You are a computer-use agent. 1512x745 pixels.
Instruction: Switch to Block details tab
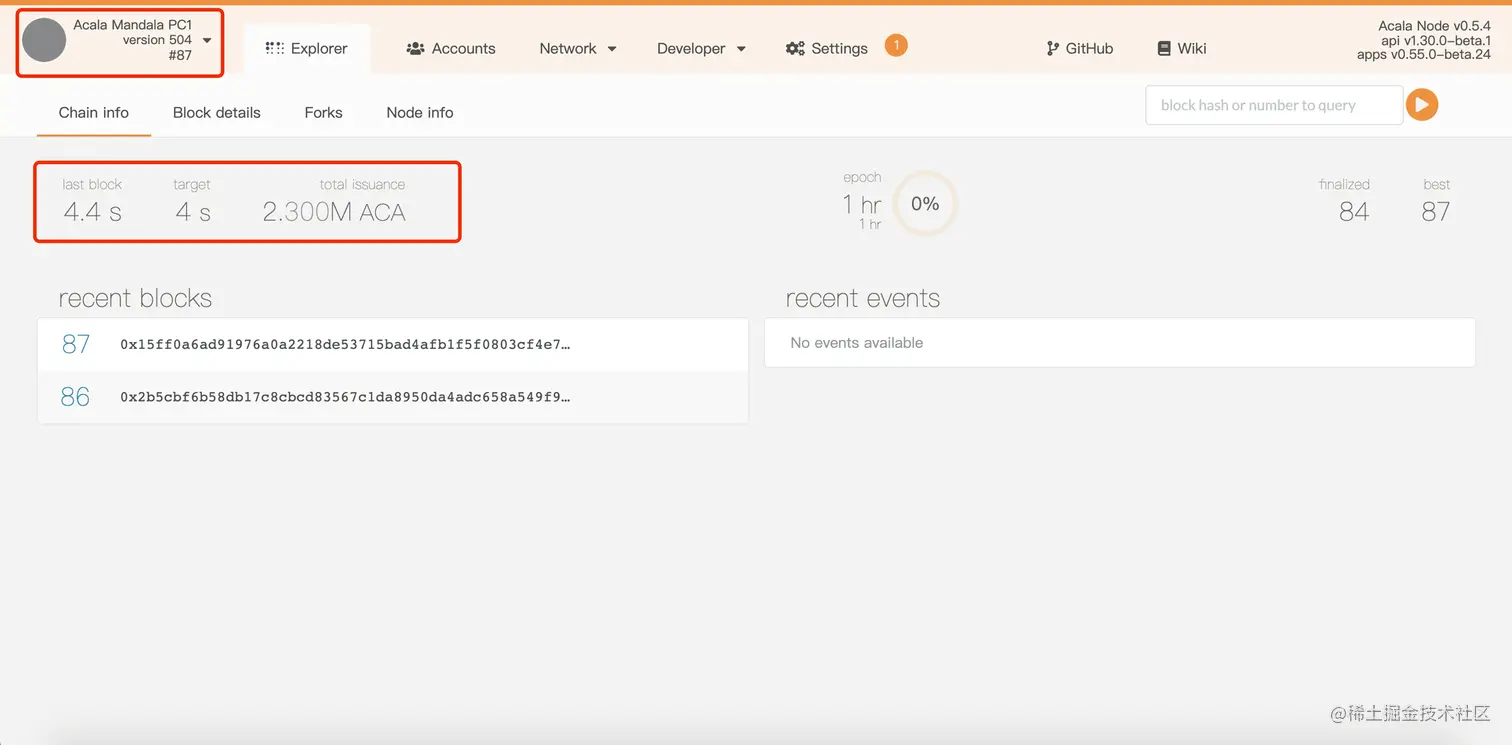217,112
